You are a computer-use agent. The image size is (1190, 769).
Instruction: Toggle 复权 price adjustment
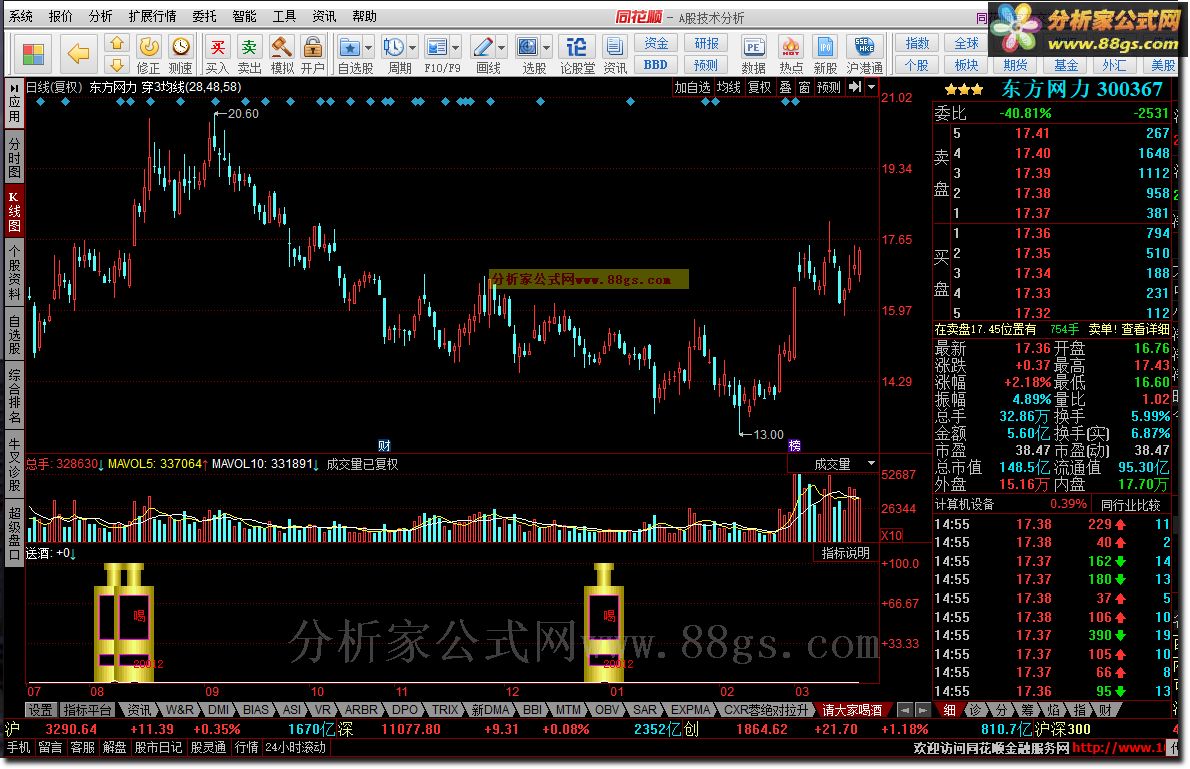[x=760, y=87]
